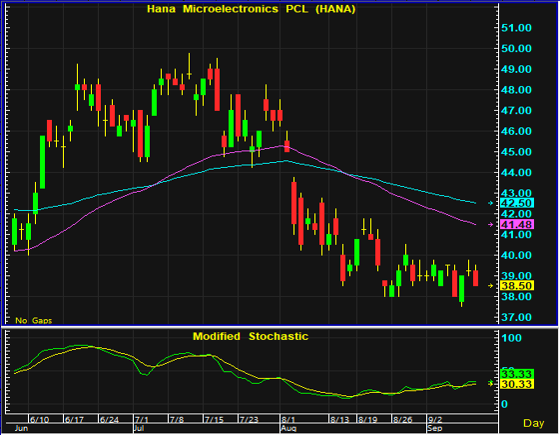The image size is (560, 435).
Task: Click the cyan arrow beside 42.50
Action: coord(491,203)
